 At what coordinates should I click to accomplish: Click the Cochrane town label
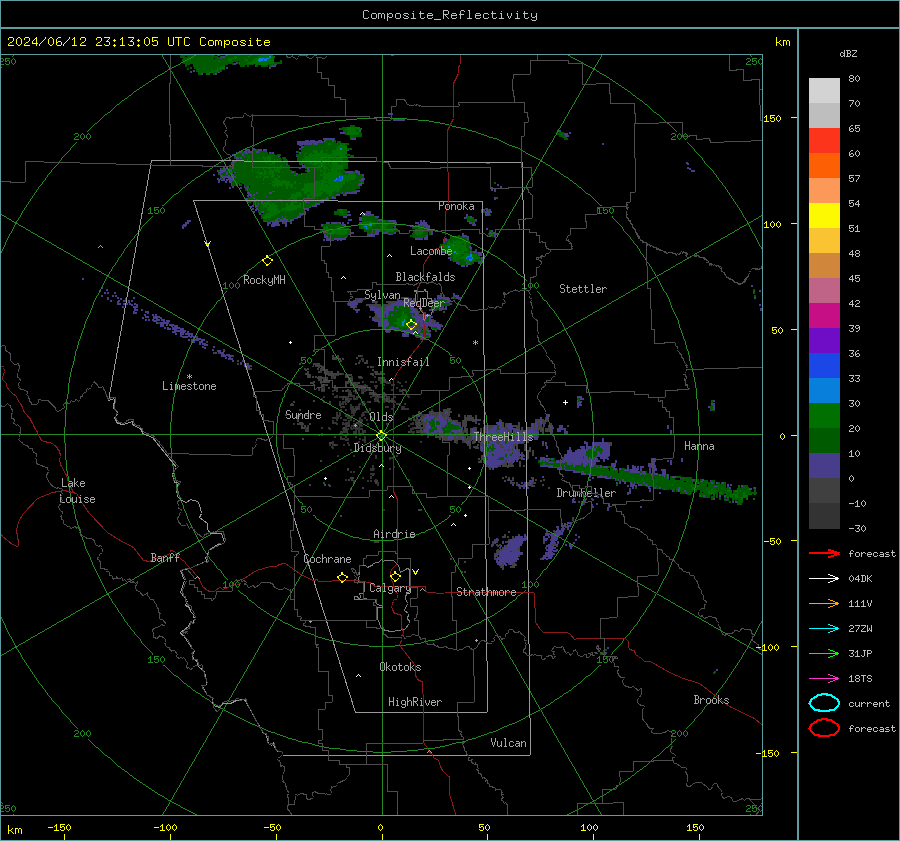point(327,559)
